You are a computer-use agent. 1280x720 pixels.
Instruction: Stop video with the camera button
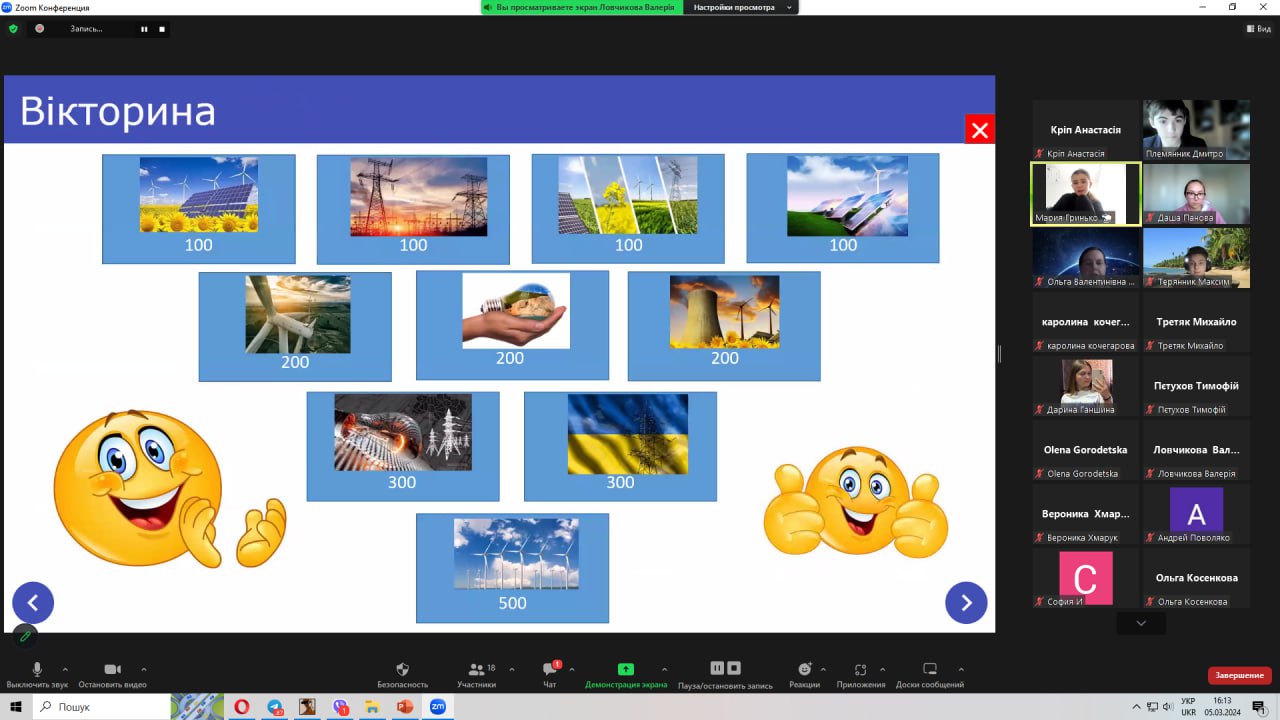(112, 670)
